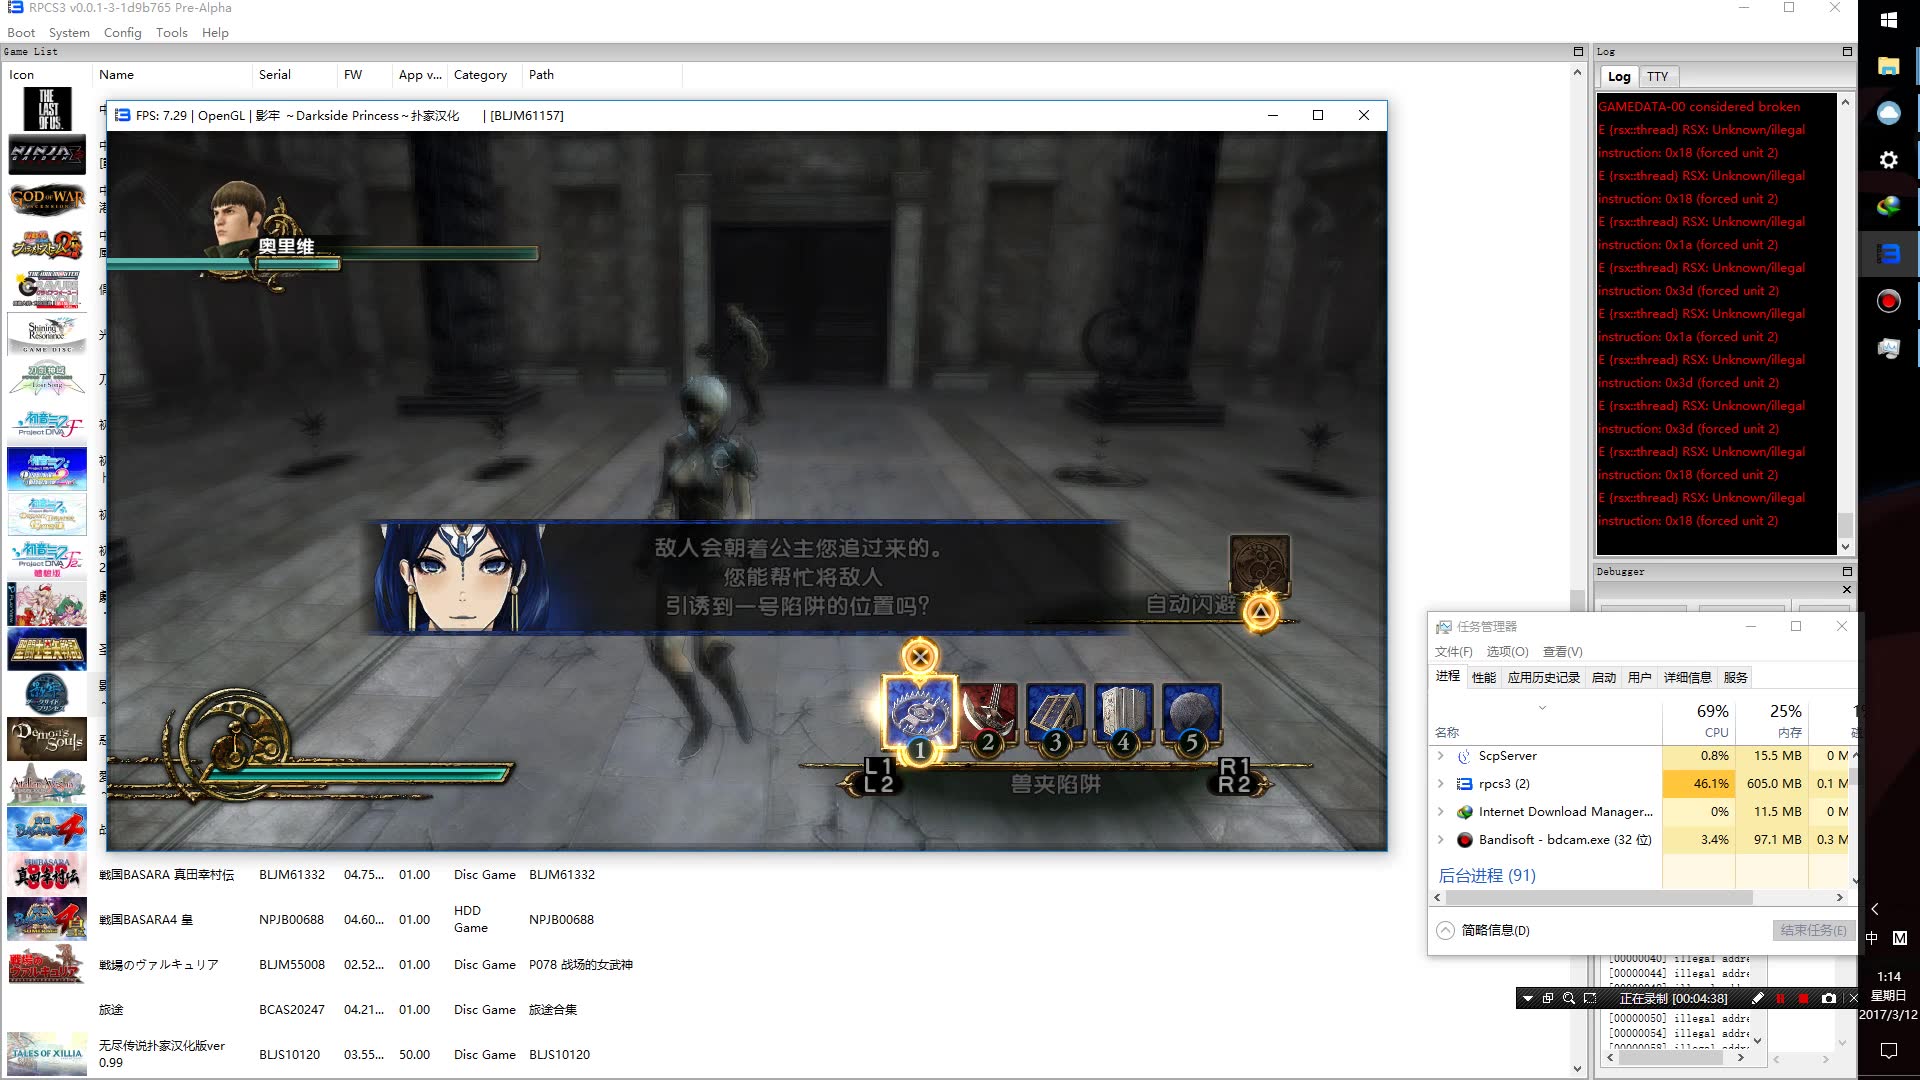Open File Explorer from taskbar
Image resolution: width=1920 pixels, height=1080 pixels.
click(1888, 66)
